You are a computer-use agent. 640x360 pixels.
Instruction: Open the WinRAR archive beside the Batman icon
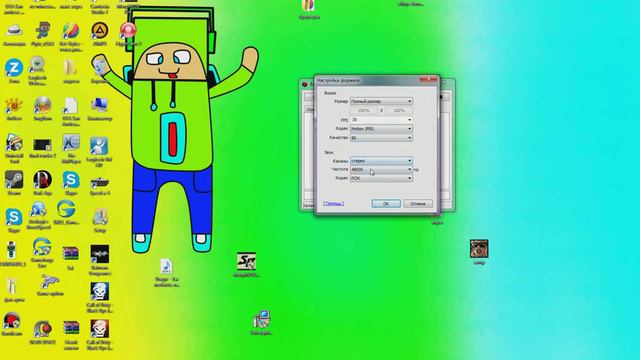click(71, 254)
